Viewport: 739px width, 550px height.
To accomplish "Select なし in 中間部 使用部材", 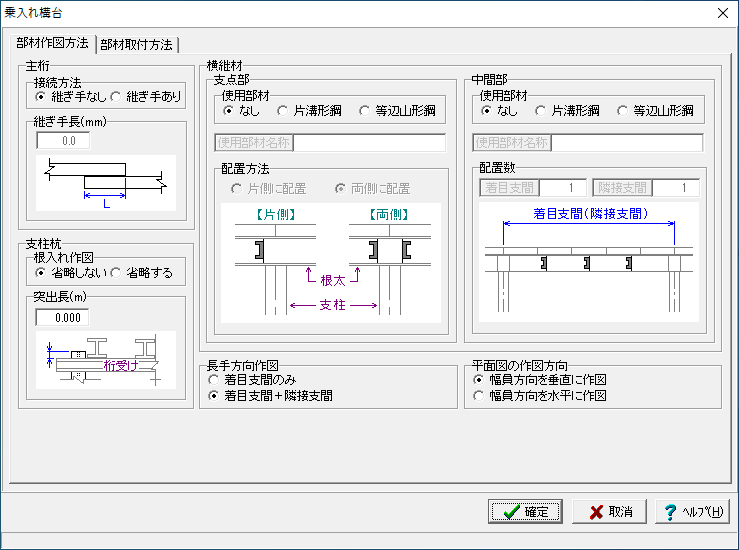I will (x=500, y=111).
